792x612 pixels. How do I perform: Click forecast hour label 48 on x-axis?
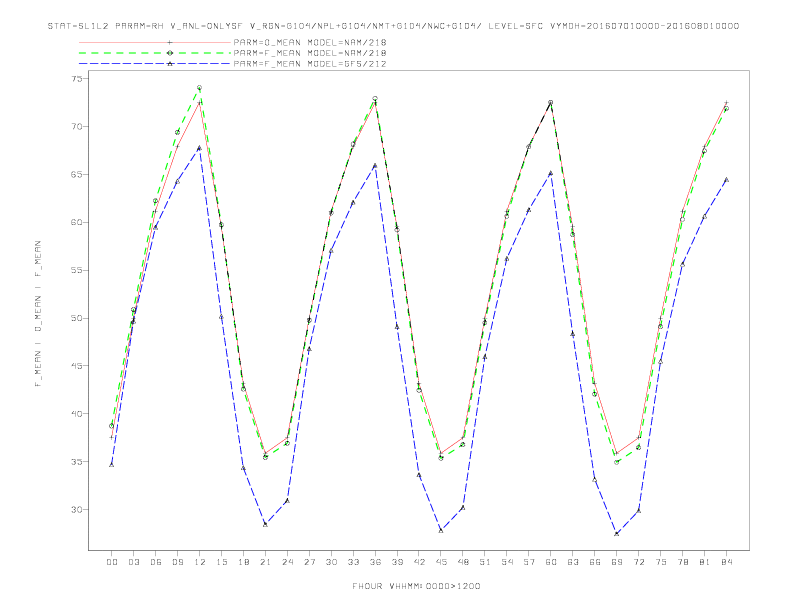463,562
